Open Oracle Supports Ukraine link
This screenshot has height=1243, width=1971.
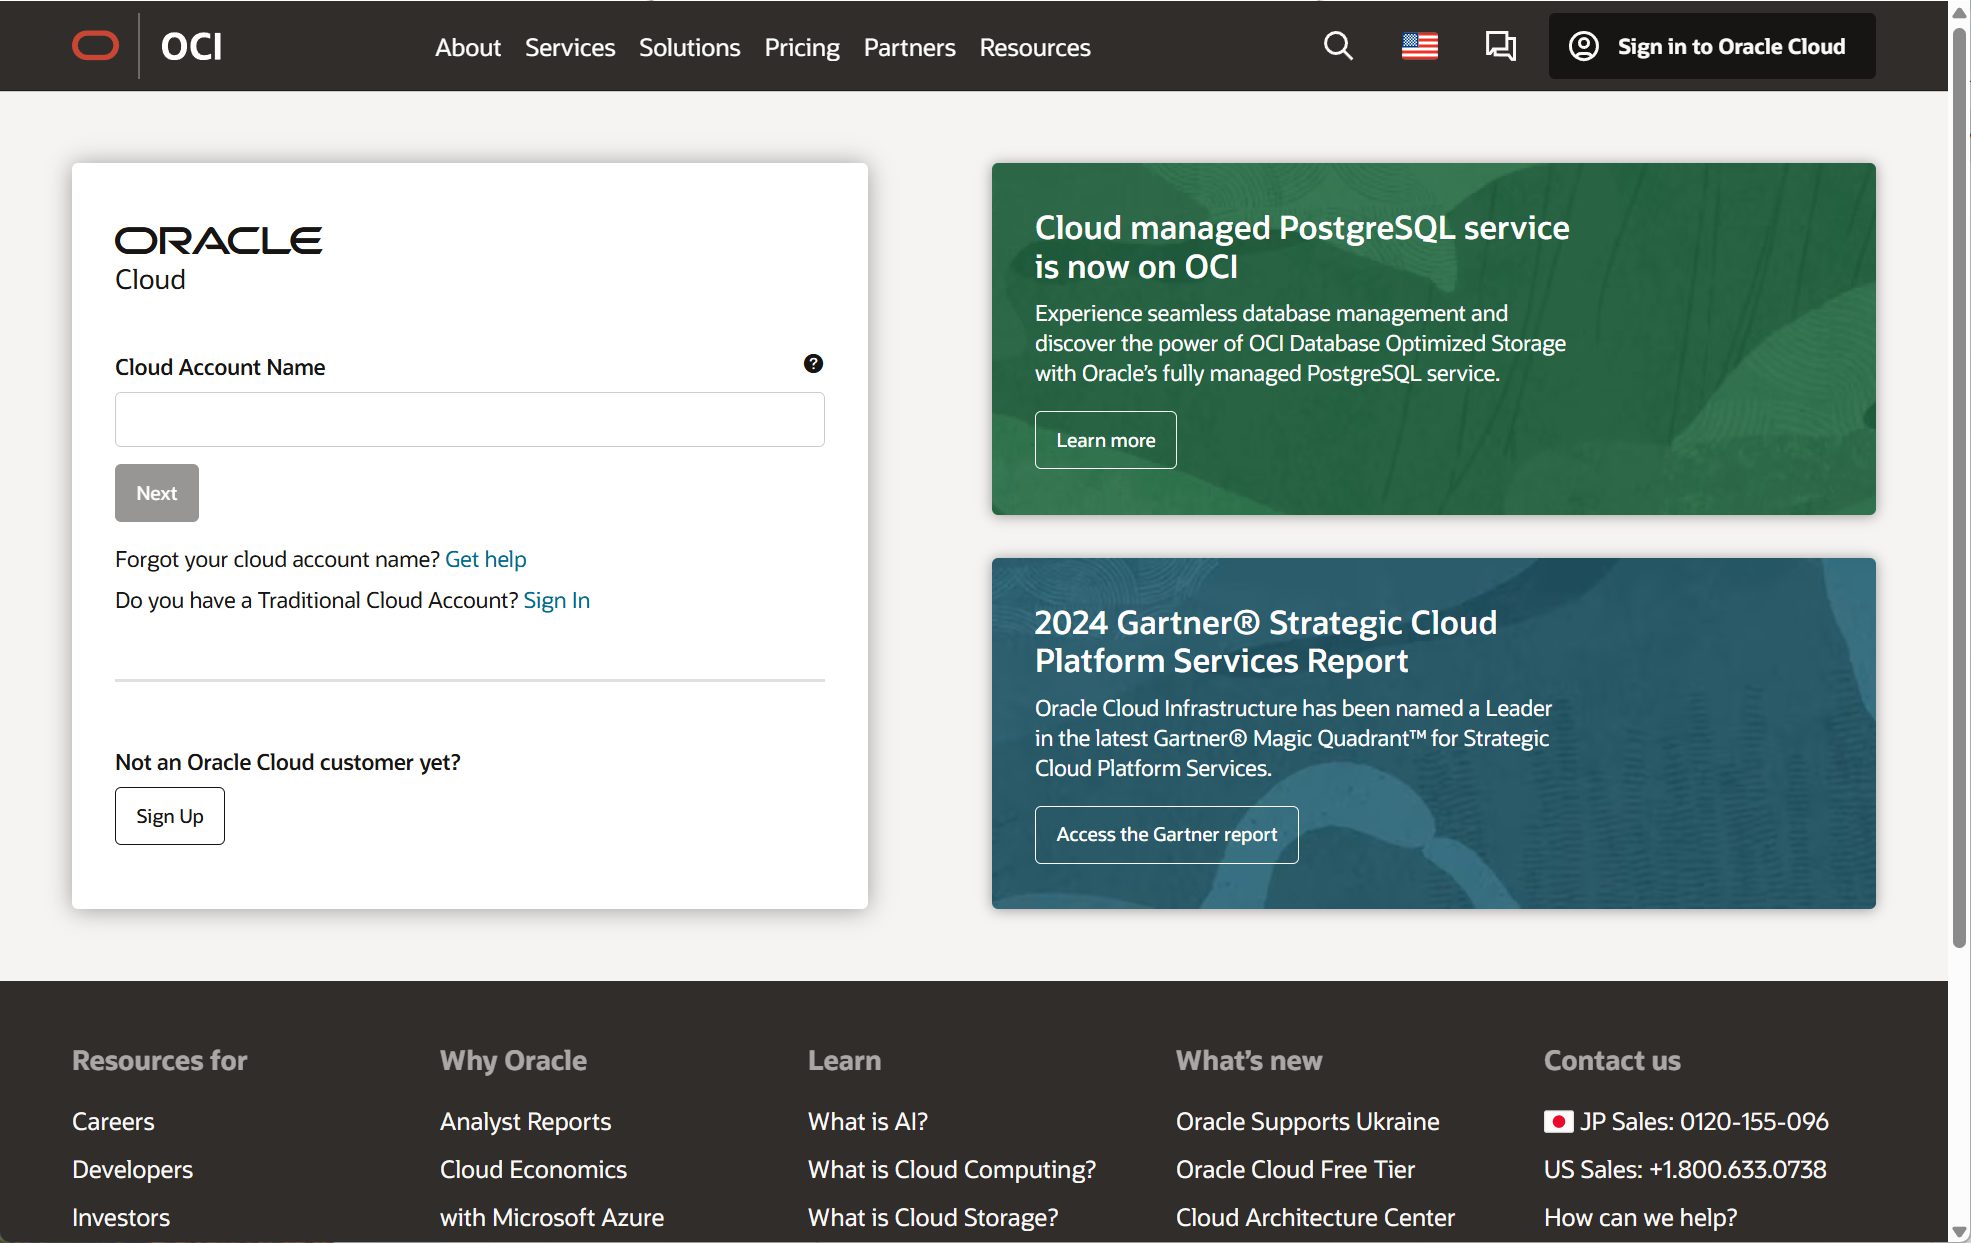click(x=1307, y=1121)
